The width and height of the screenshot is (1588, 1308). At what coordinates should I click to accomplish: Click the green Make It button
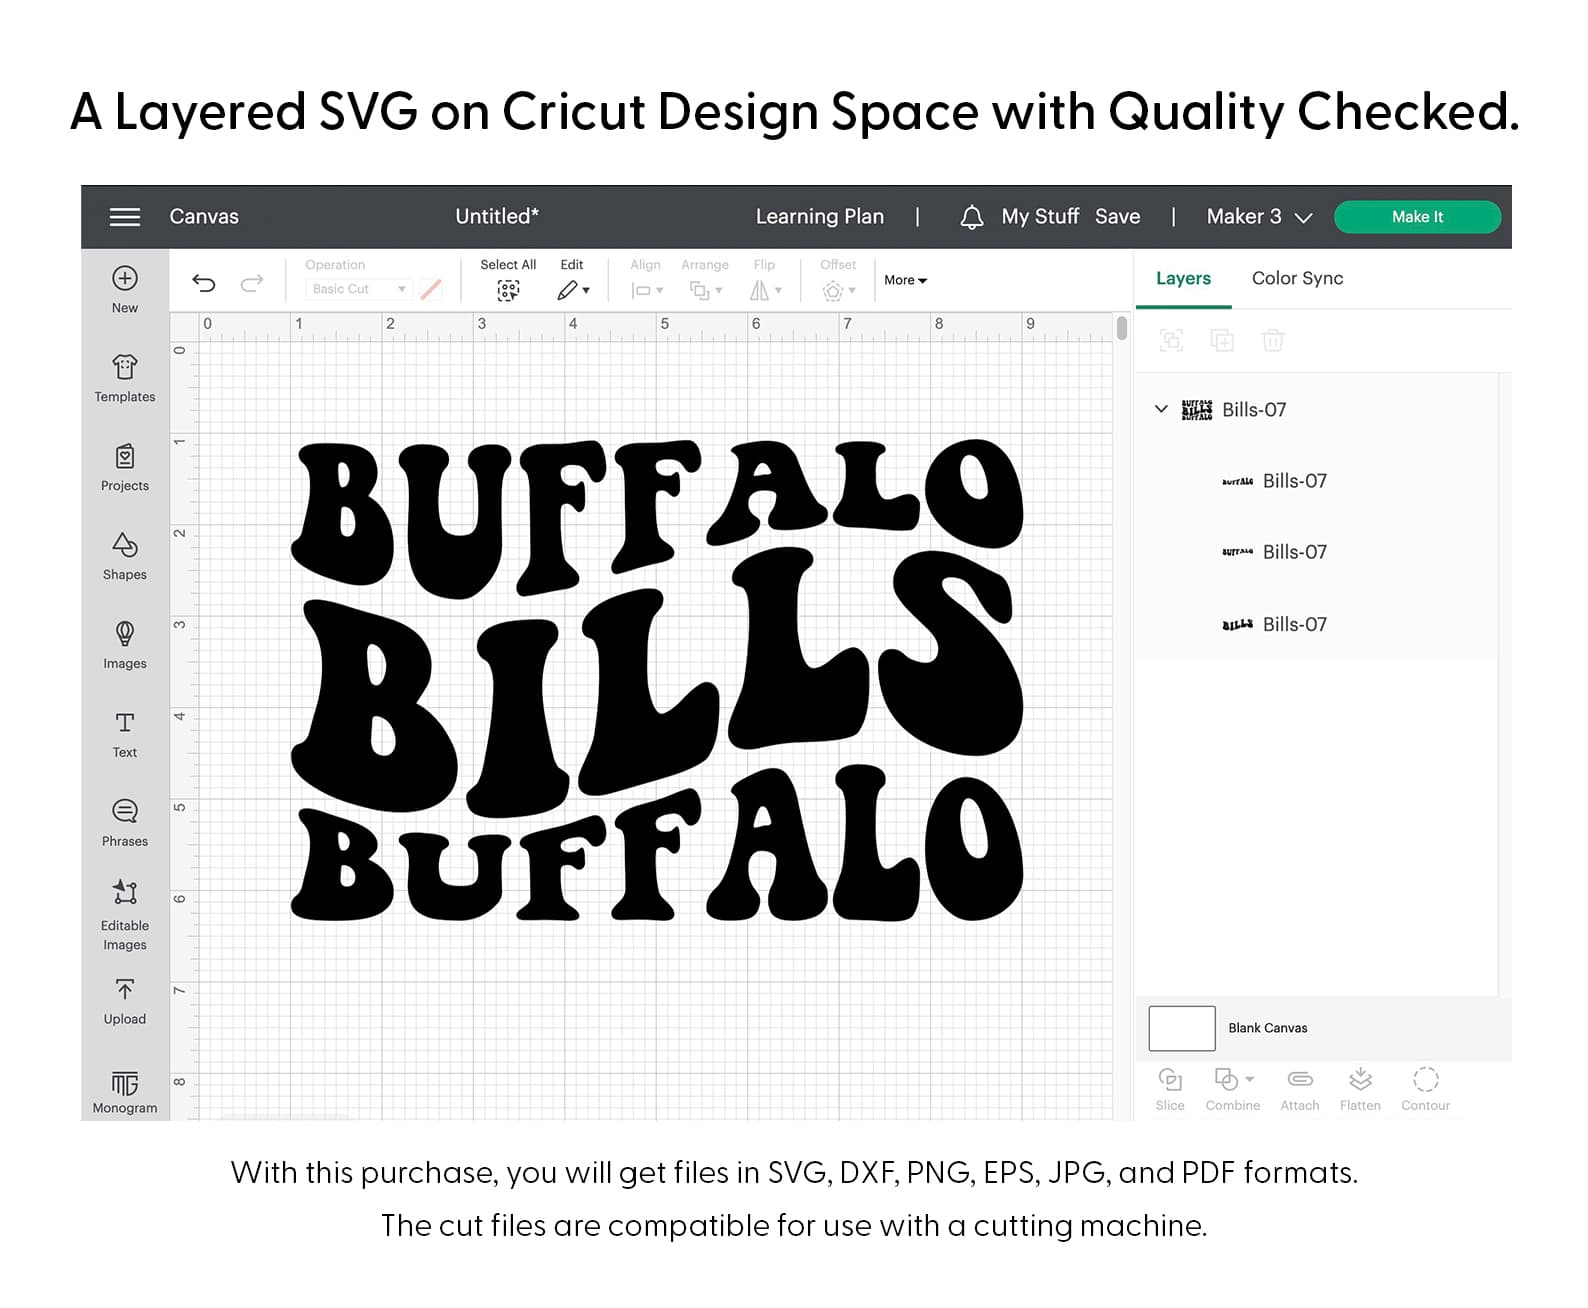coord(1417,217)
